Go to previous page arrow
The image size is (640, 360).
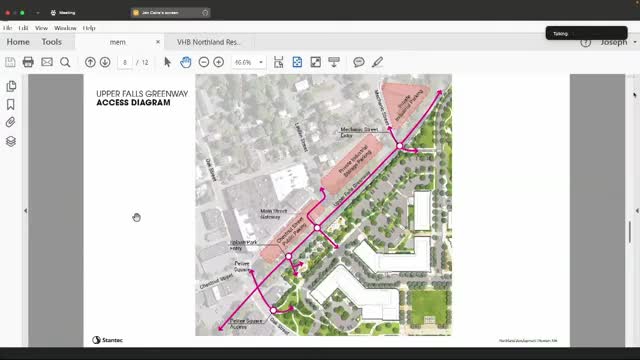point(90,62)
